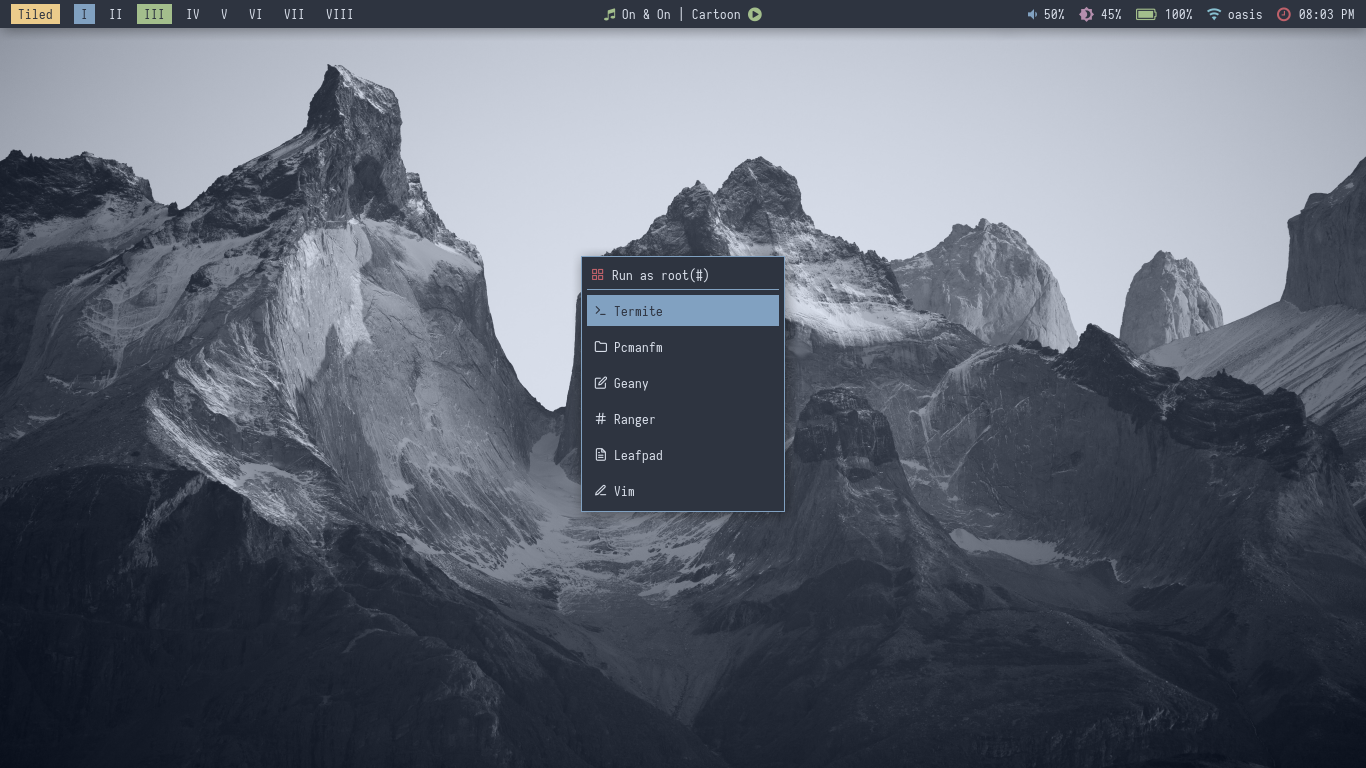This screenshot has width=1366, height=768.
Task: Switch to workspace VII
Action: point(294,14)
